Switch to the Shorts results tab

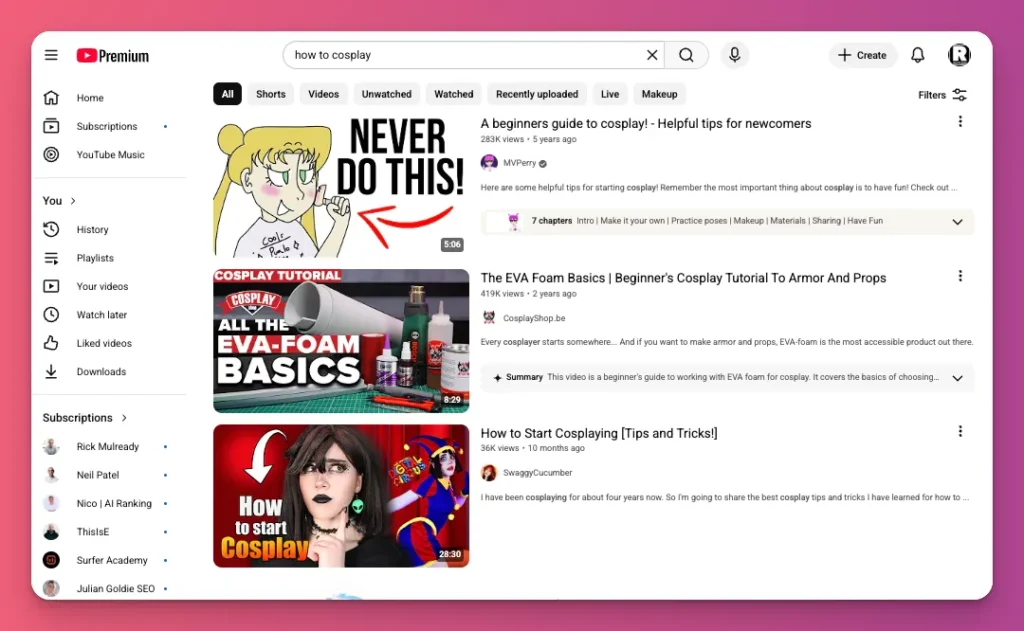270,93
